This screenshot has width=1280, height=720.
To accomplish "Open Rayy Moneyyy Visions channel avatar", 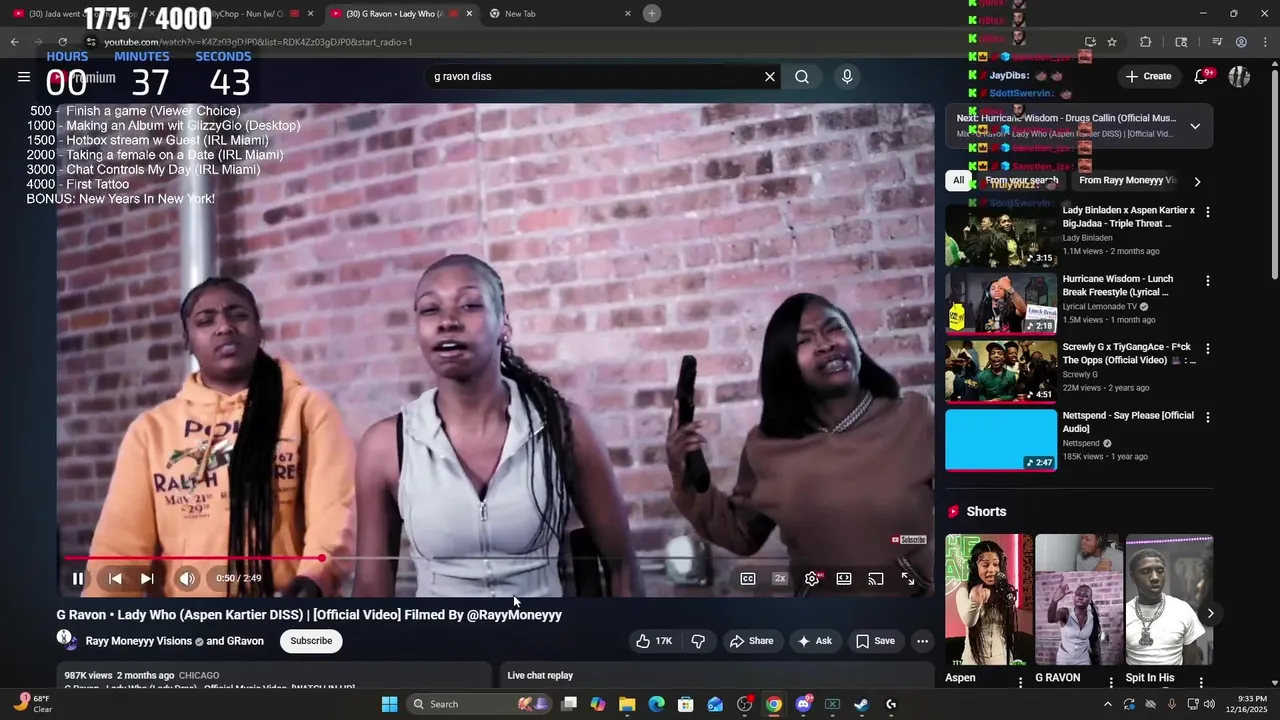I will (66, 639).
